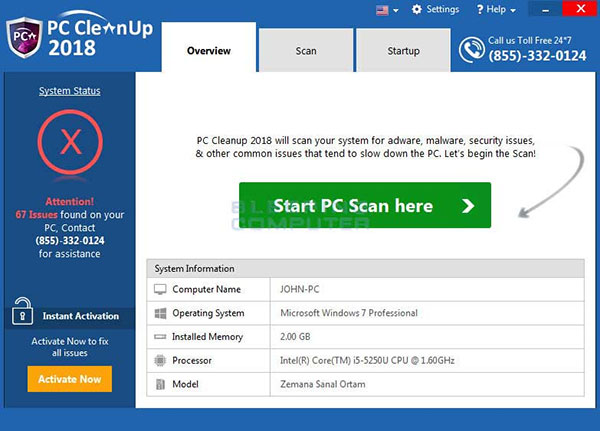Viewport: 600px width, 431px height.
Task: Switch to the Scan tab
Action: pyautogui.click(x=306, y=51)
